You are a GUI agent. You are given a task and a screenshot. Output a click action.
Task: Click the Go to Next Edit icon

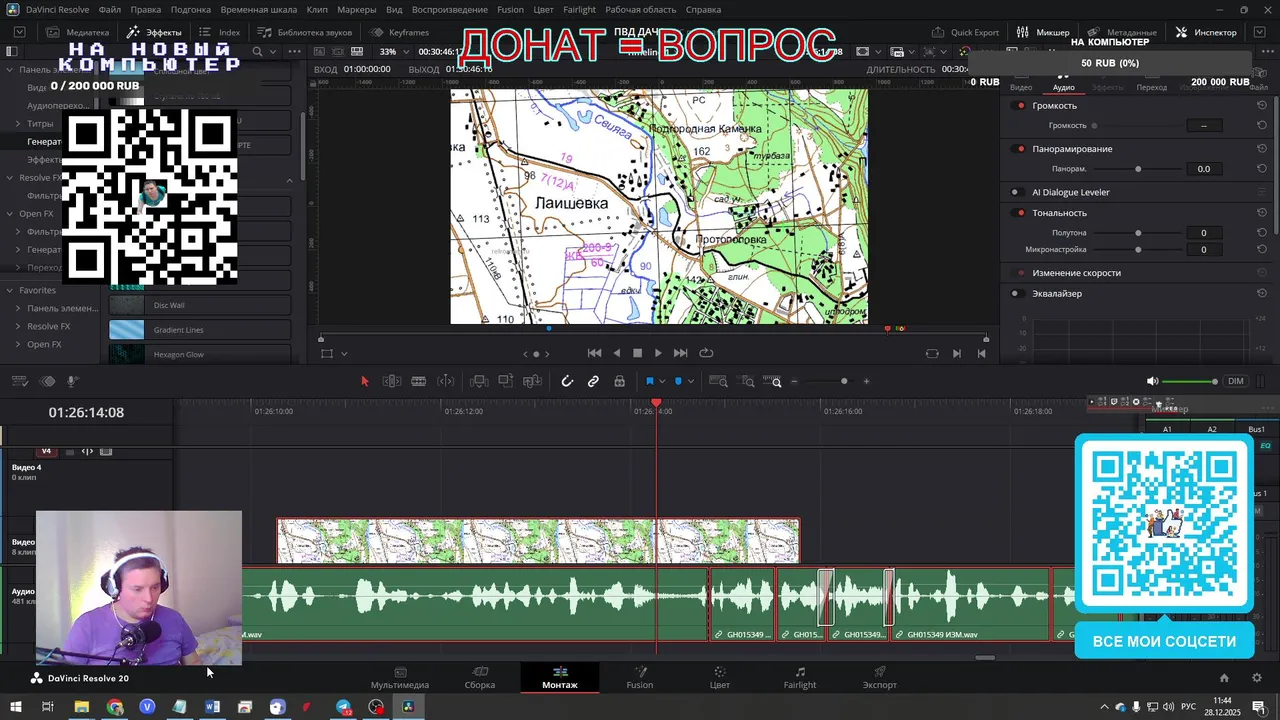click(x=957, y=353)
